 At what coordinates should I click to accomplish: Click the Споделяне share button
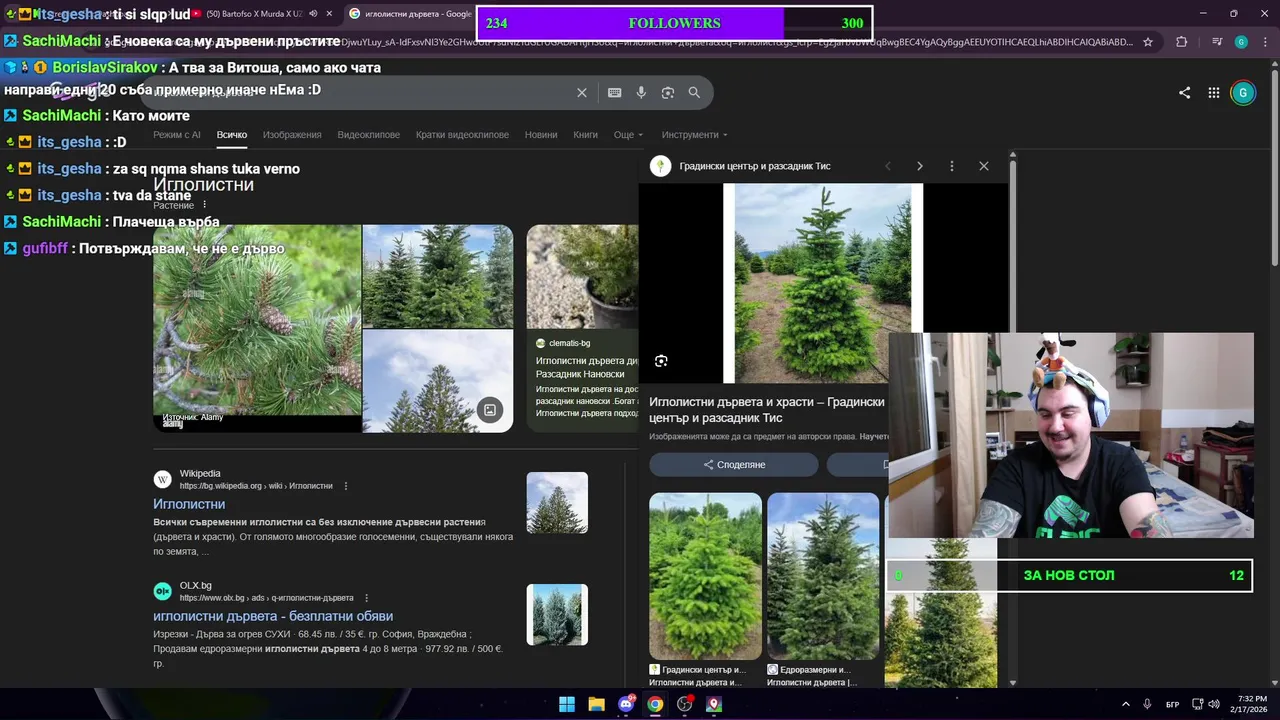tap(734, 464)
